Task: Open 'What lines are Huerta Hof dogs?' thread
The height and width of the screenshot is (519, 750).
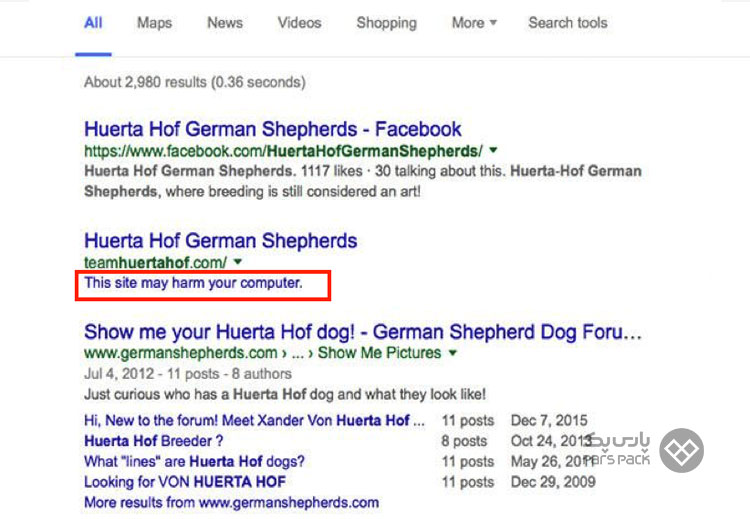Action: (194, 462)
